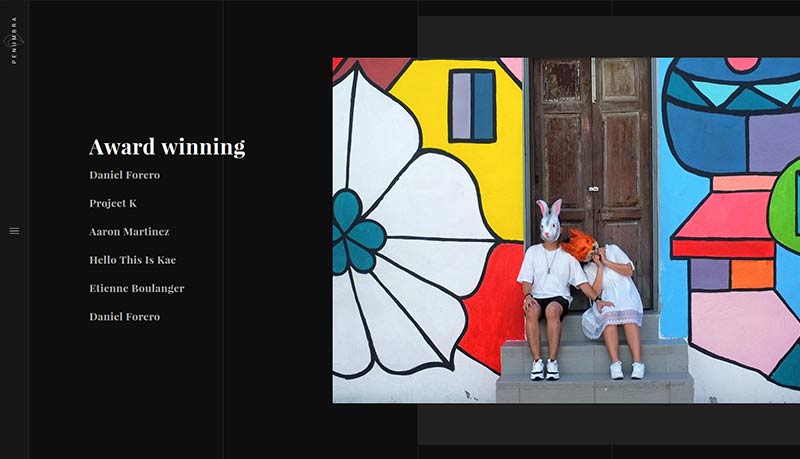This screenshot has width=800, height=459.
Task: Select the Award winning heading
Action: coord(167,147)
